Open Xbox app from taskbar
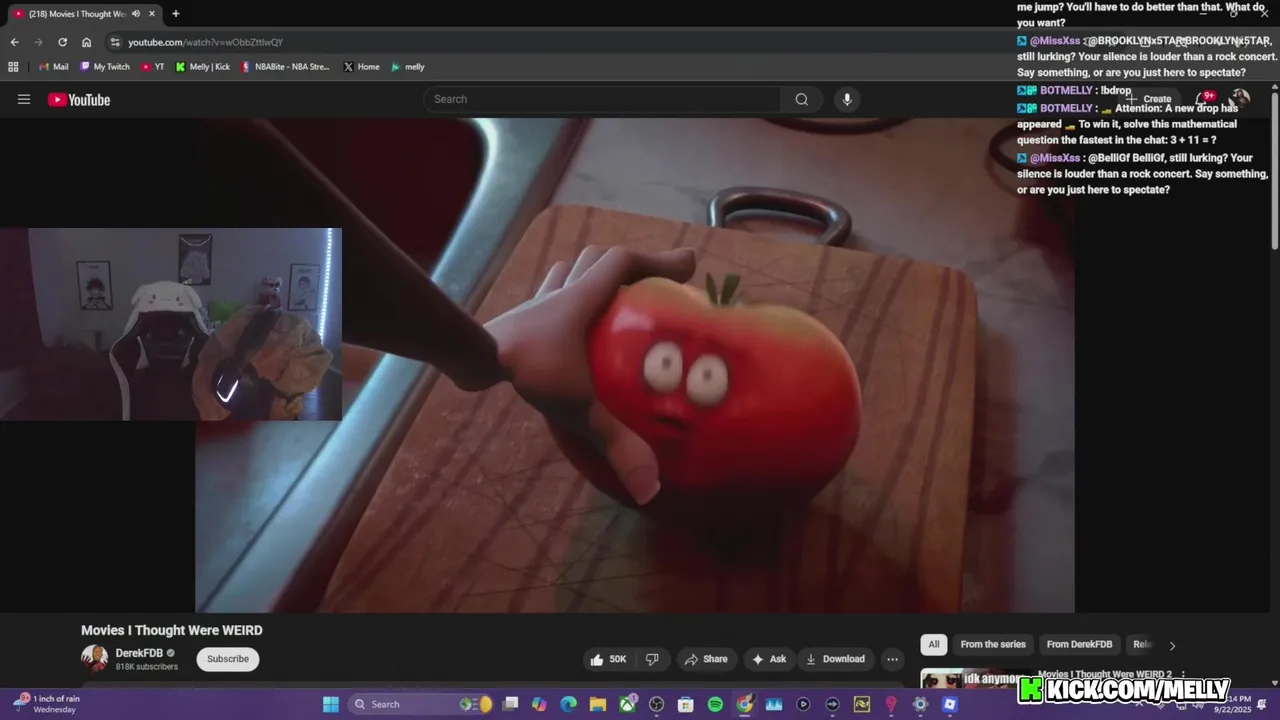Screen dimensions: 1280x720 (627, 704)
